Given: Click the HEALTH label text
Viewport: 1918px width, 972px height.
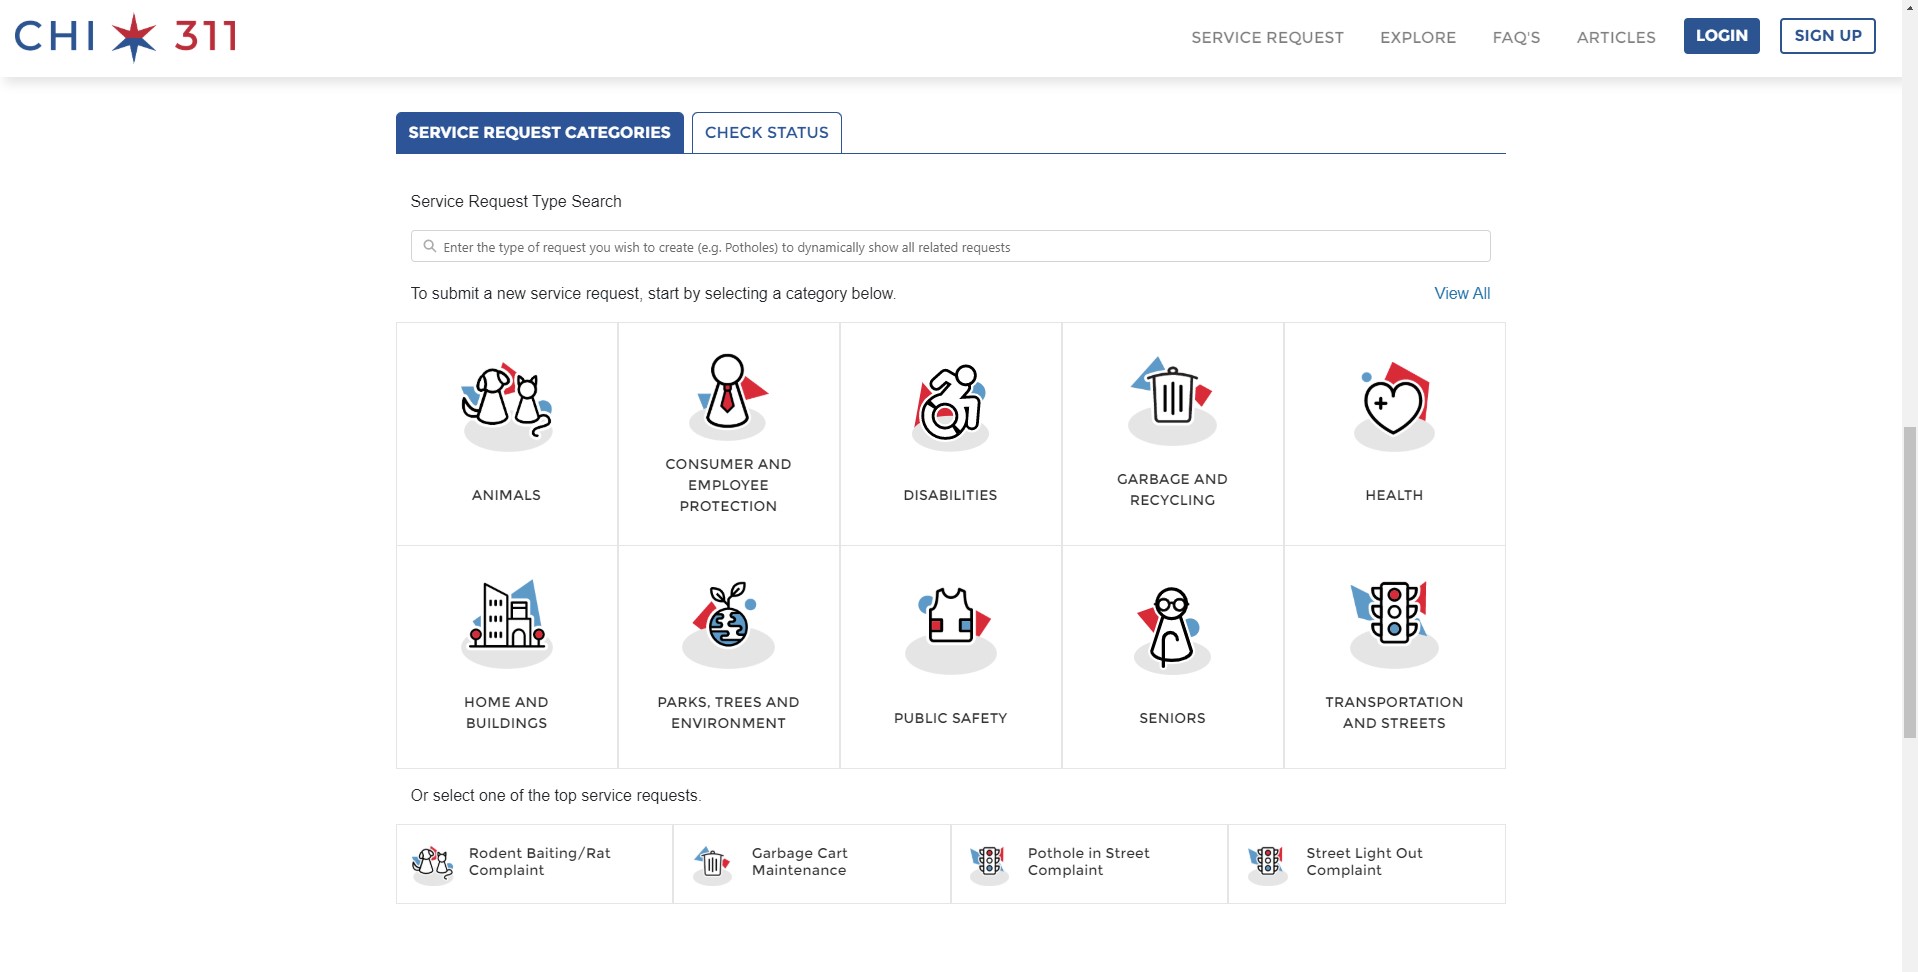Looking at the screenshot, I should click(x=1394, y=495).
